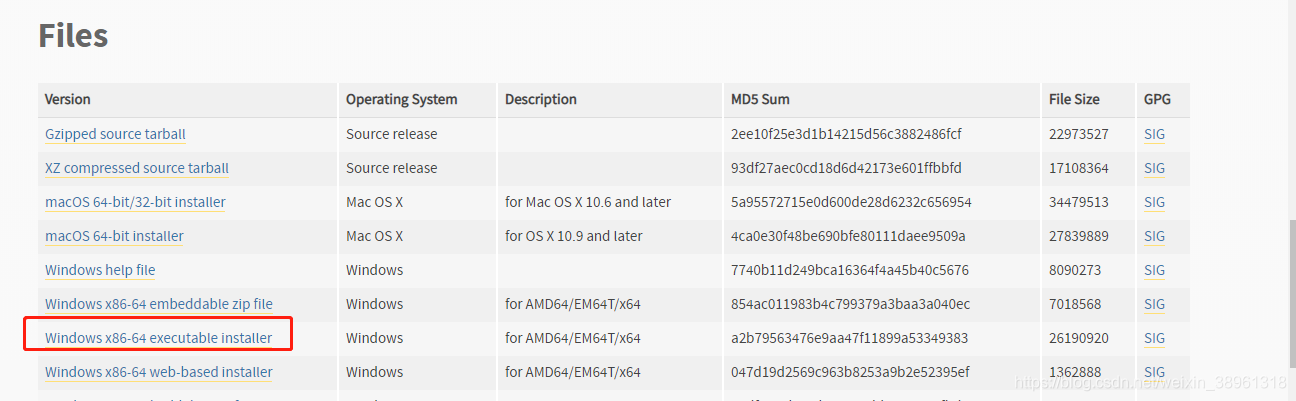Download Windows x86-64 web-based installer

point(159,372)
